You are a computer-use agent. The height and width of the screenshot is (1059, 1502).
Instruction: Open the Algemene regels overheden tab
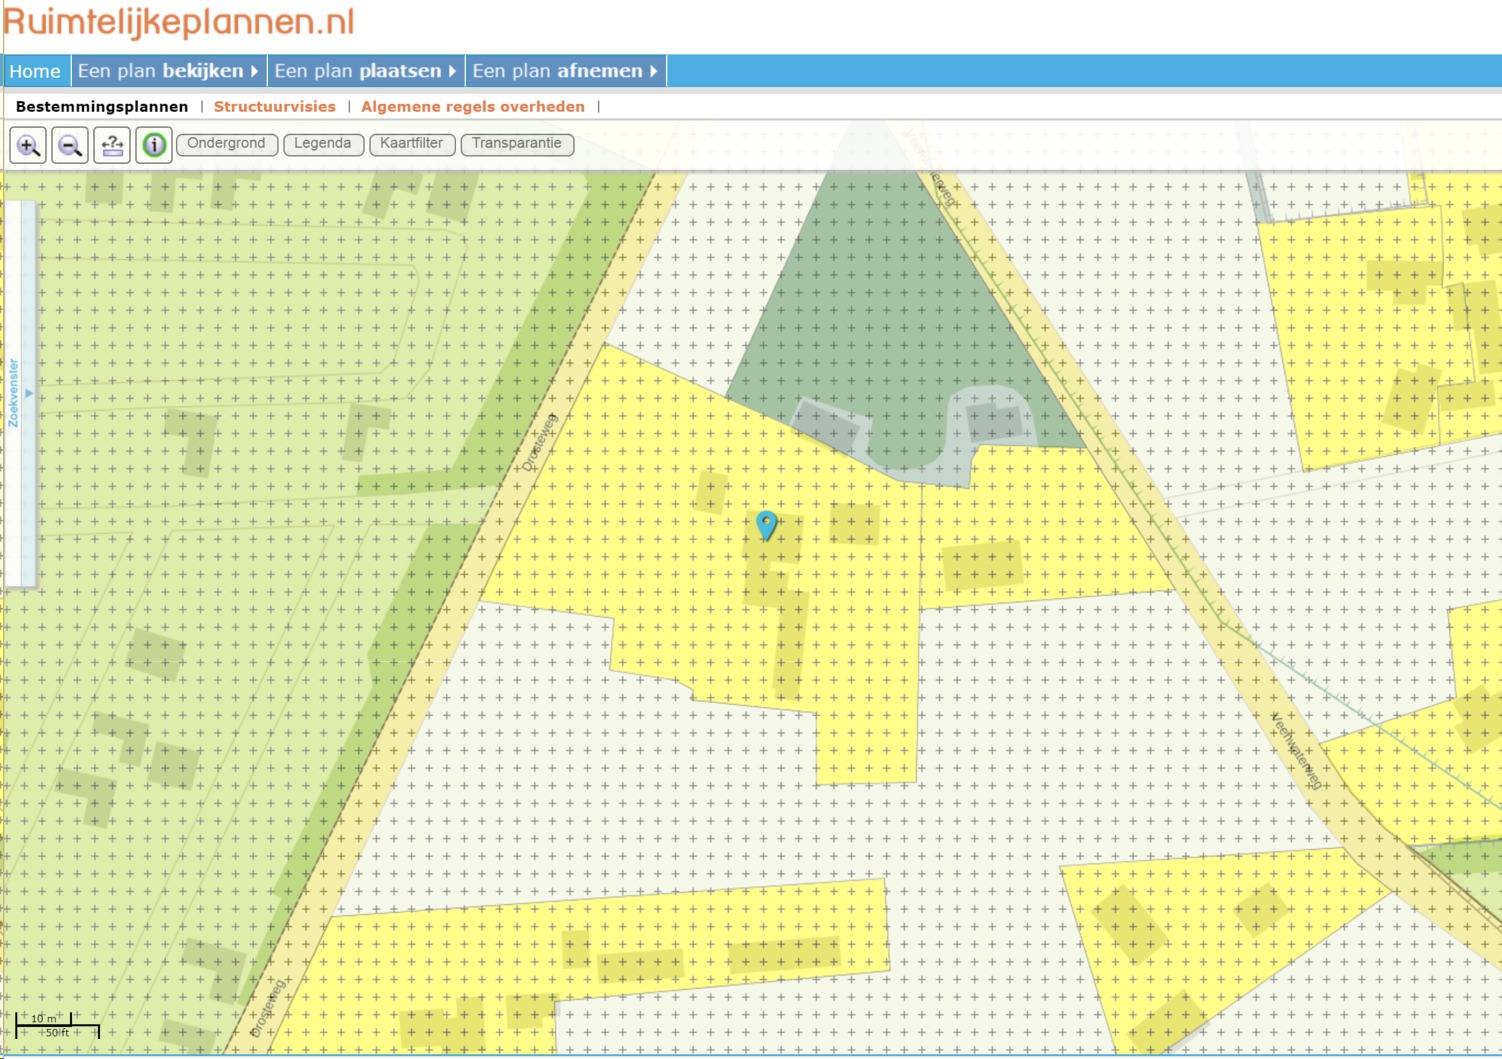click(x=472, y=106)
